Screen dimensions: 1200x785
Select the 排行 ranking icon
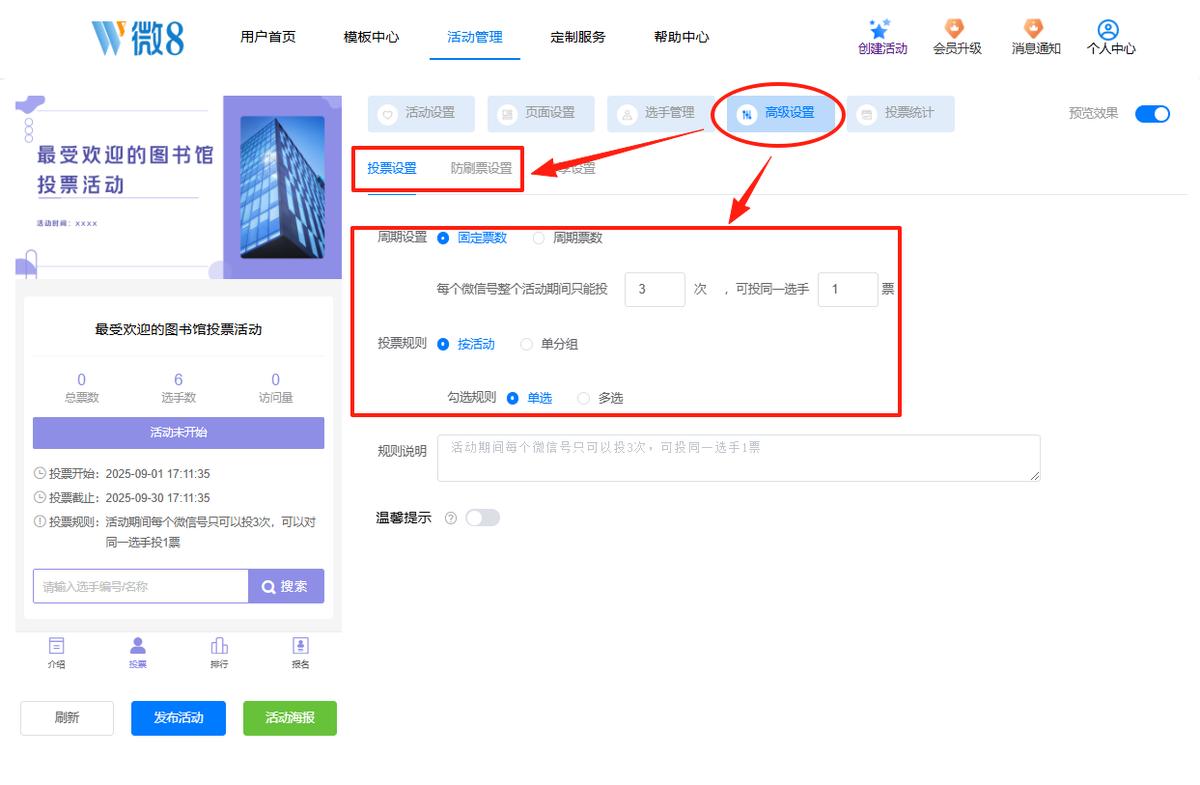[x=219, y=645]
